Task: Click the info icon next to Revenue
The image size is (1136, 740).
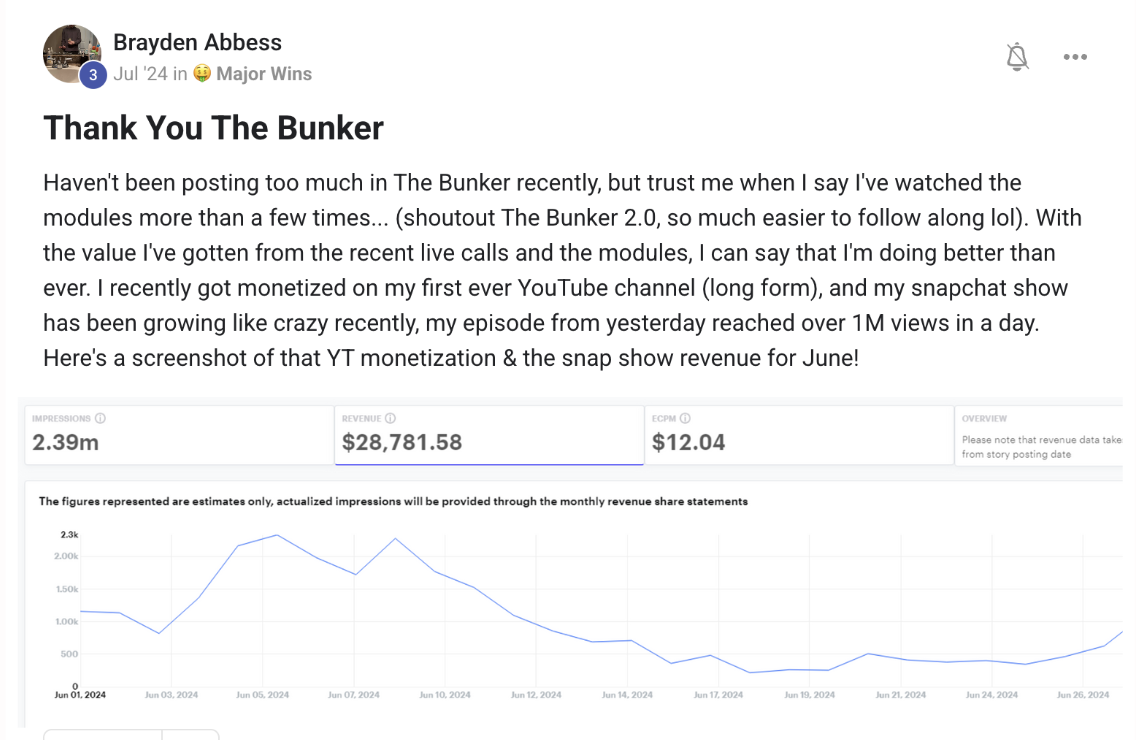Action: 390,418
